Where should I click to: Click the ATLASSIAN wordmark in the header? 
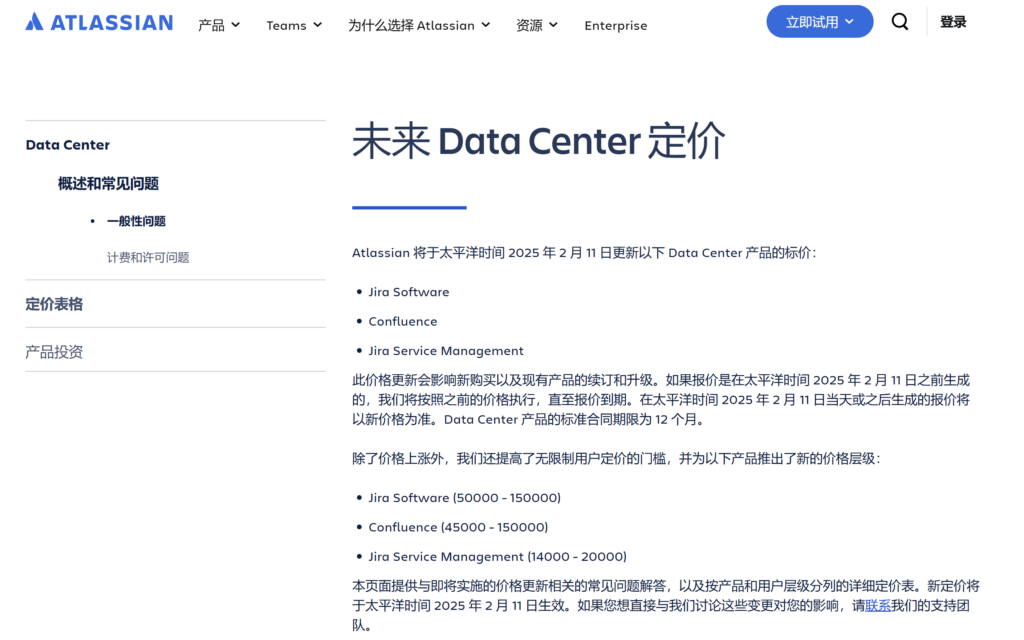[x=112, y=21]
